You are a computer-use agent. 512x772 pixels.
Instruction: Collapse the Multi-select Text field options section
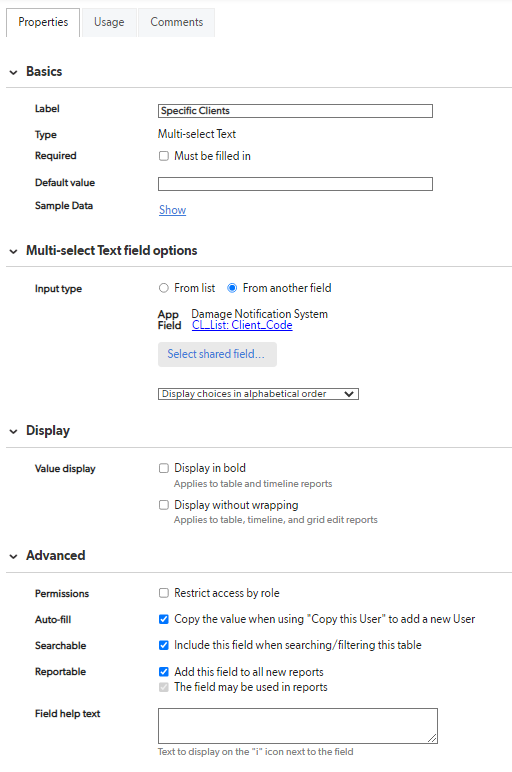pyautogui.click(x=13, y=252)
